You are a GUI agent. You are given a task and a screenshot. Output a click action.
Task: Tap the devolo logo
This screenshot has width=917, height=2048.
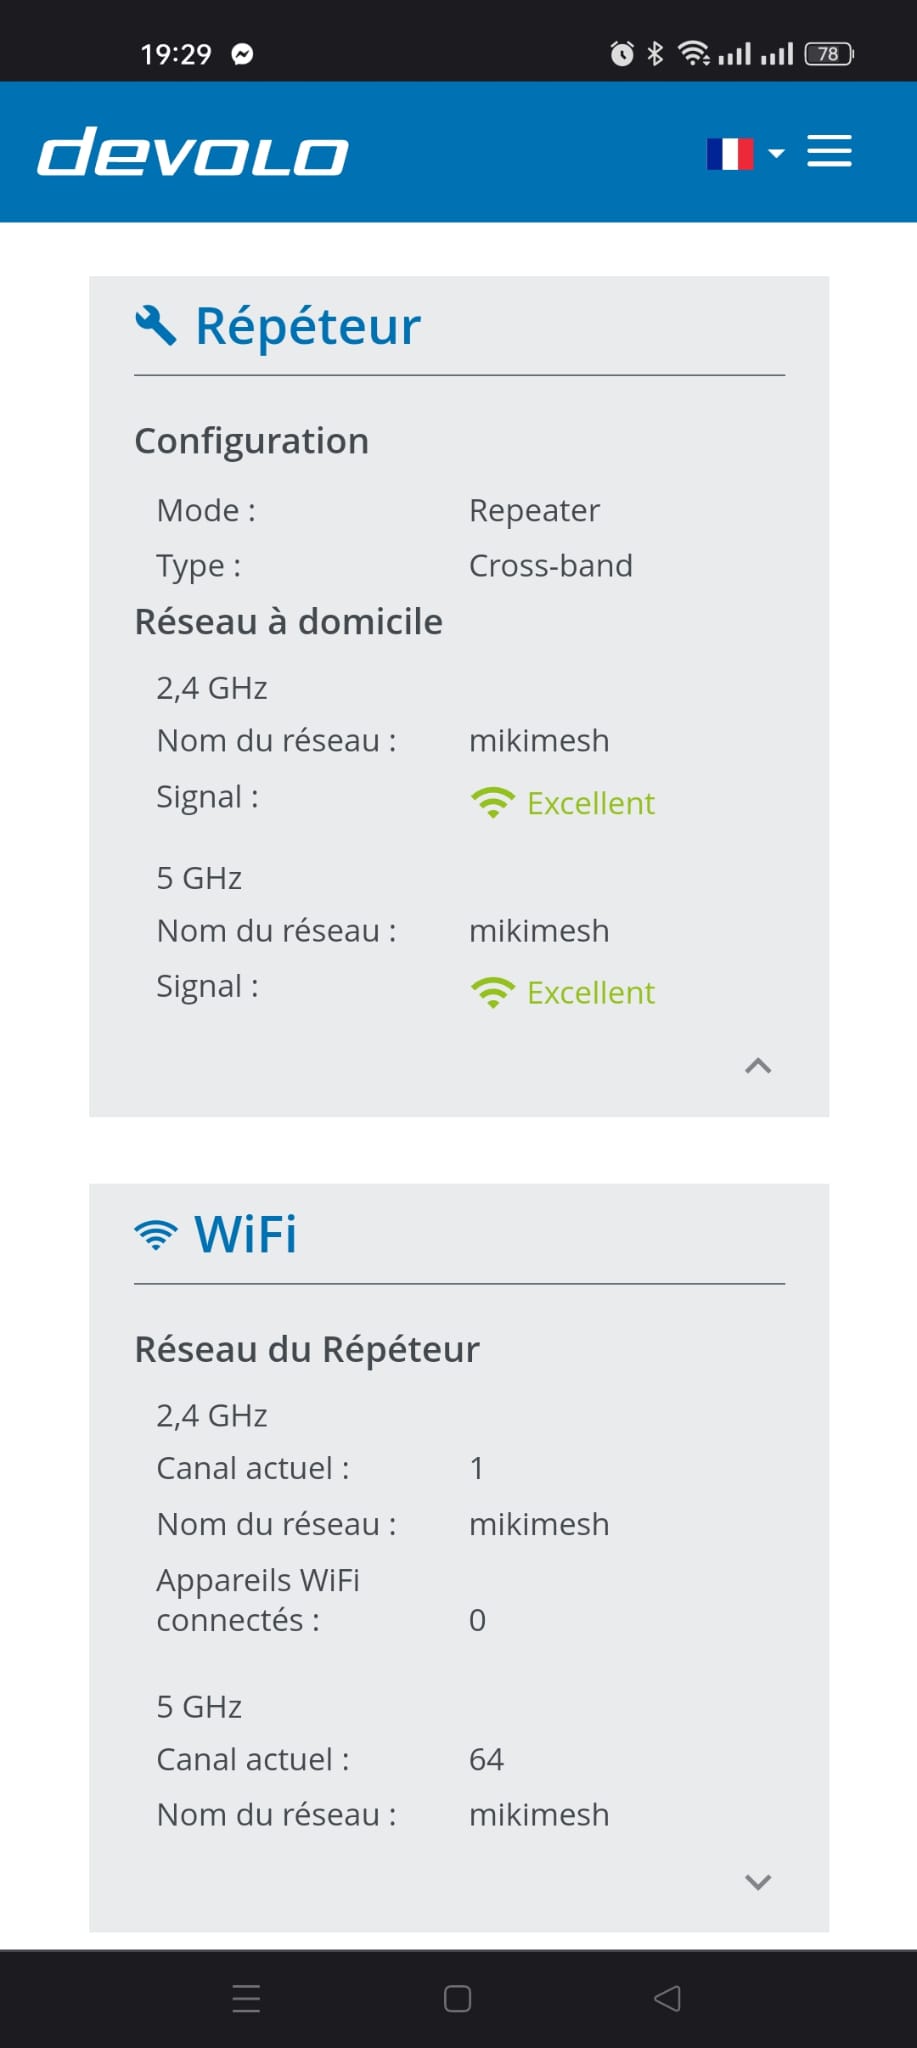click(x=193, y=152)
